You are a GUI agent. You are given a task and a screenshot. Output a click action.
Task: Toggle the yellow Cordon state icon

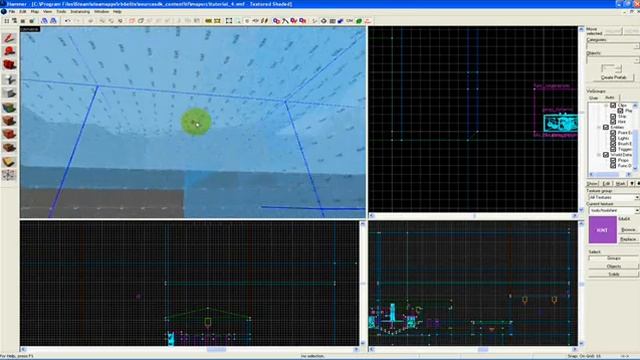pos(209,21)
